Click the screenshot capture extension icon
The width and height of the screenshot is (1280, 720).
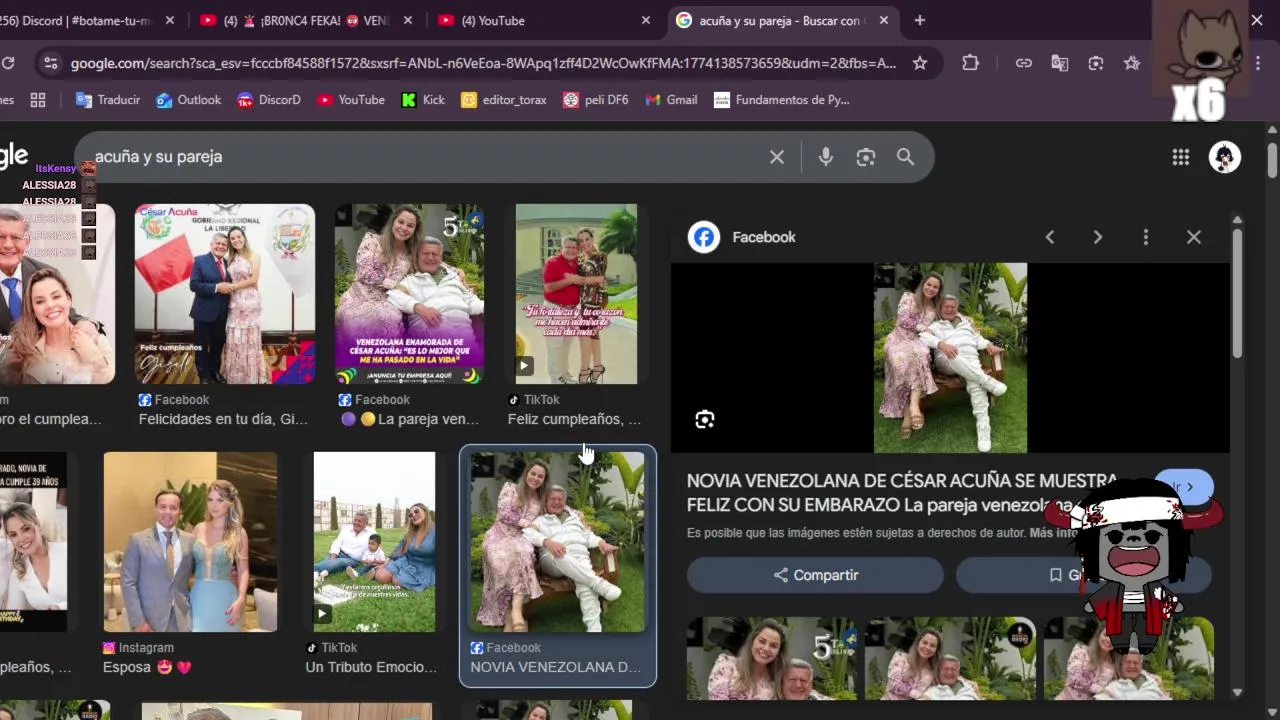(1096, 63)
